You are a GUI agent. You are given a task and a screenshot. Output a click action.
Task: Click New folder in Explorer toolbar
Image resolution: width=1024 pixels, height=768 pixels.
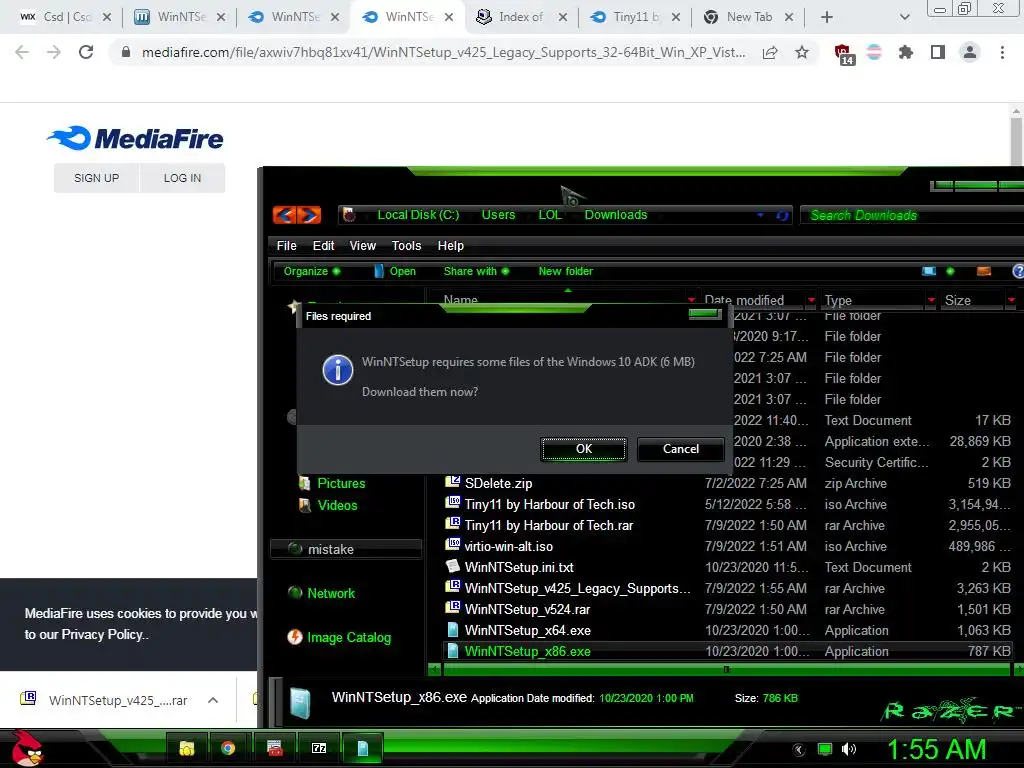click(x=566, y=271)
